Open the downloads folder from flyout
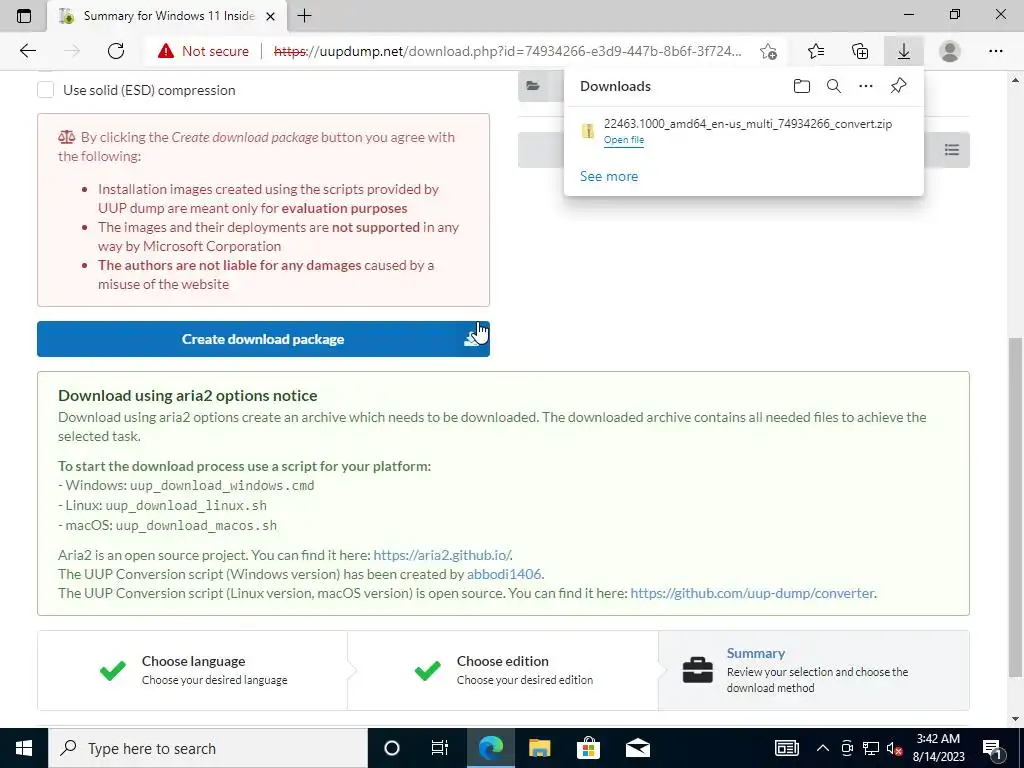The width and height of the screenshot is (1024, 768). click(802, 86)
